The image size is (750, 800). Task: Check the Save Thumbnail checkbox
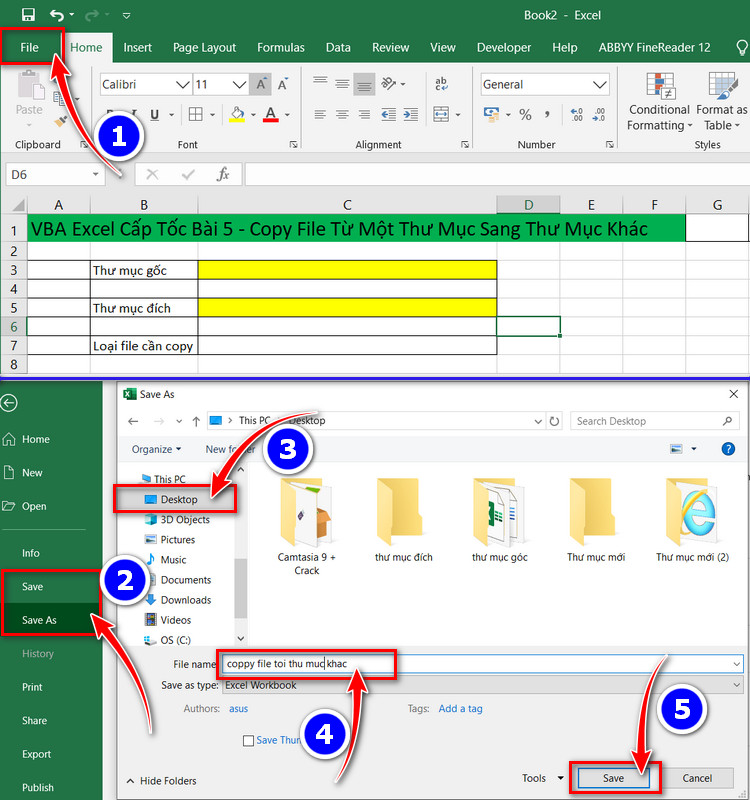tap(248, 740)
